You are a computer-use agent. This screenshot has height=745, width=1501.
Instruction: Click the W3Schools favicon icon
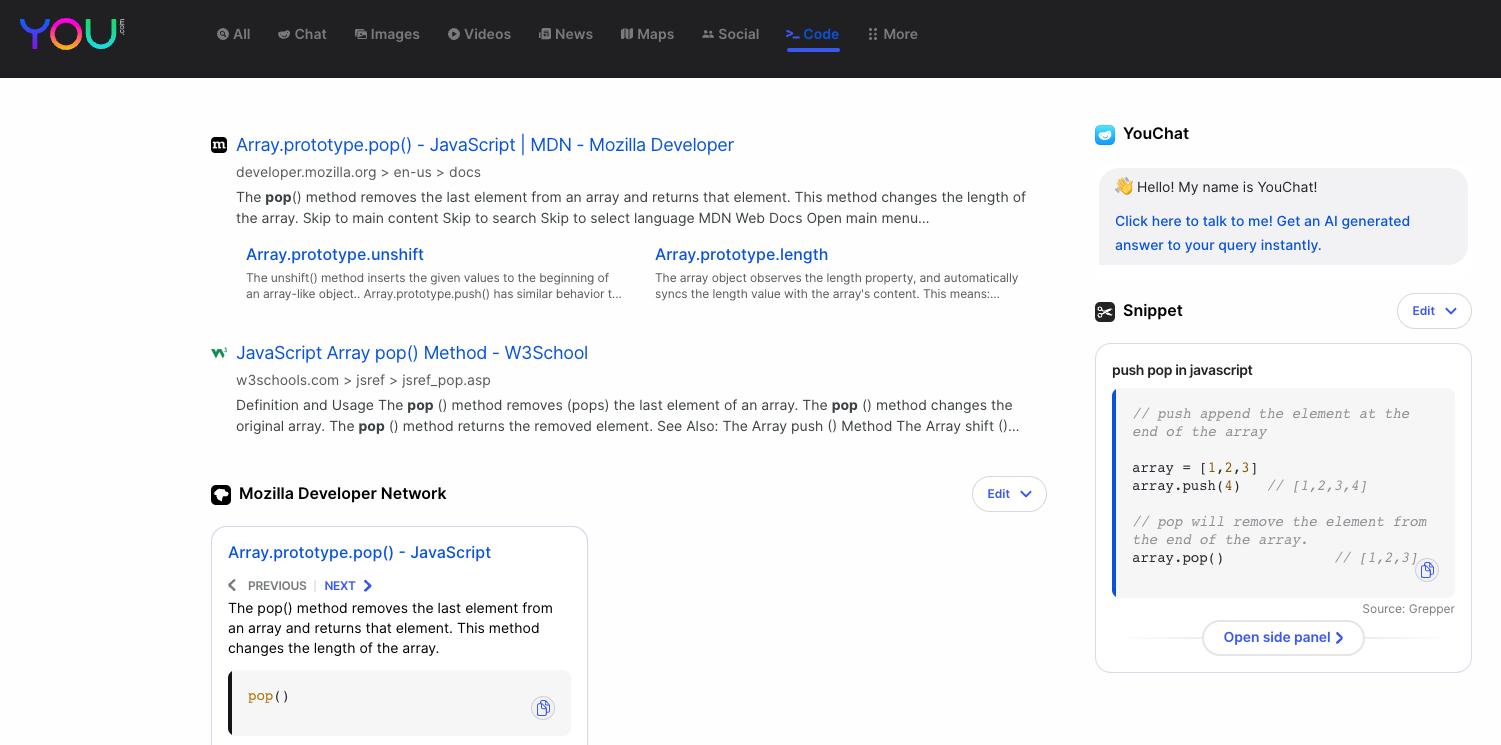pos(219,353)
